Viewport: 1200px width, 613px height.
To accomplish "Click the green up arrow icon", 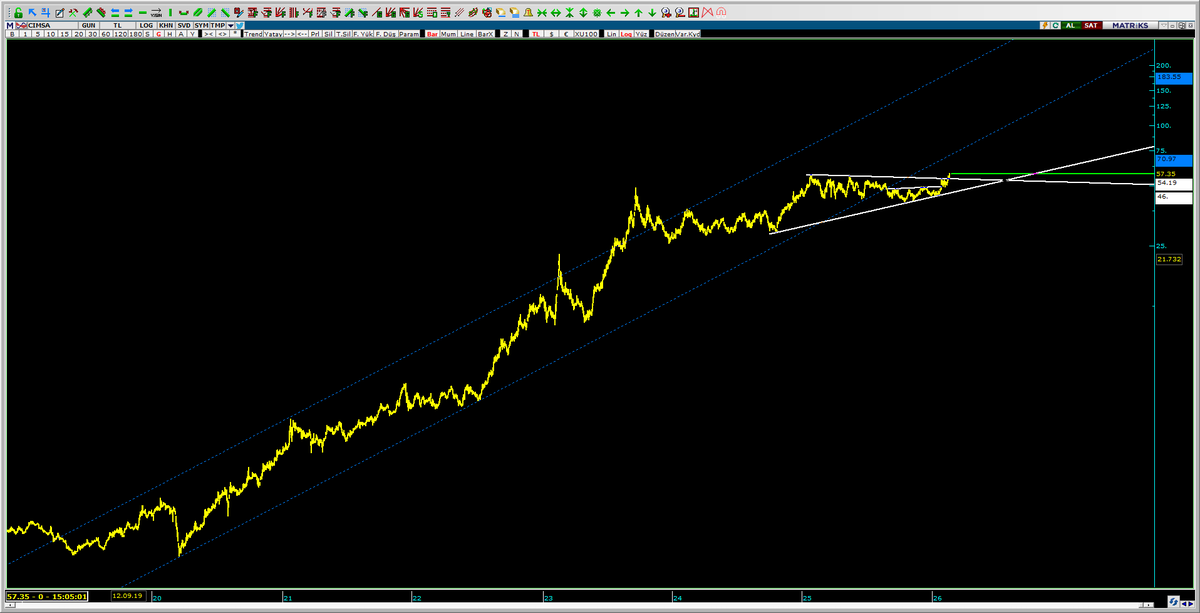I will 638,13.
